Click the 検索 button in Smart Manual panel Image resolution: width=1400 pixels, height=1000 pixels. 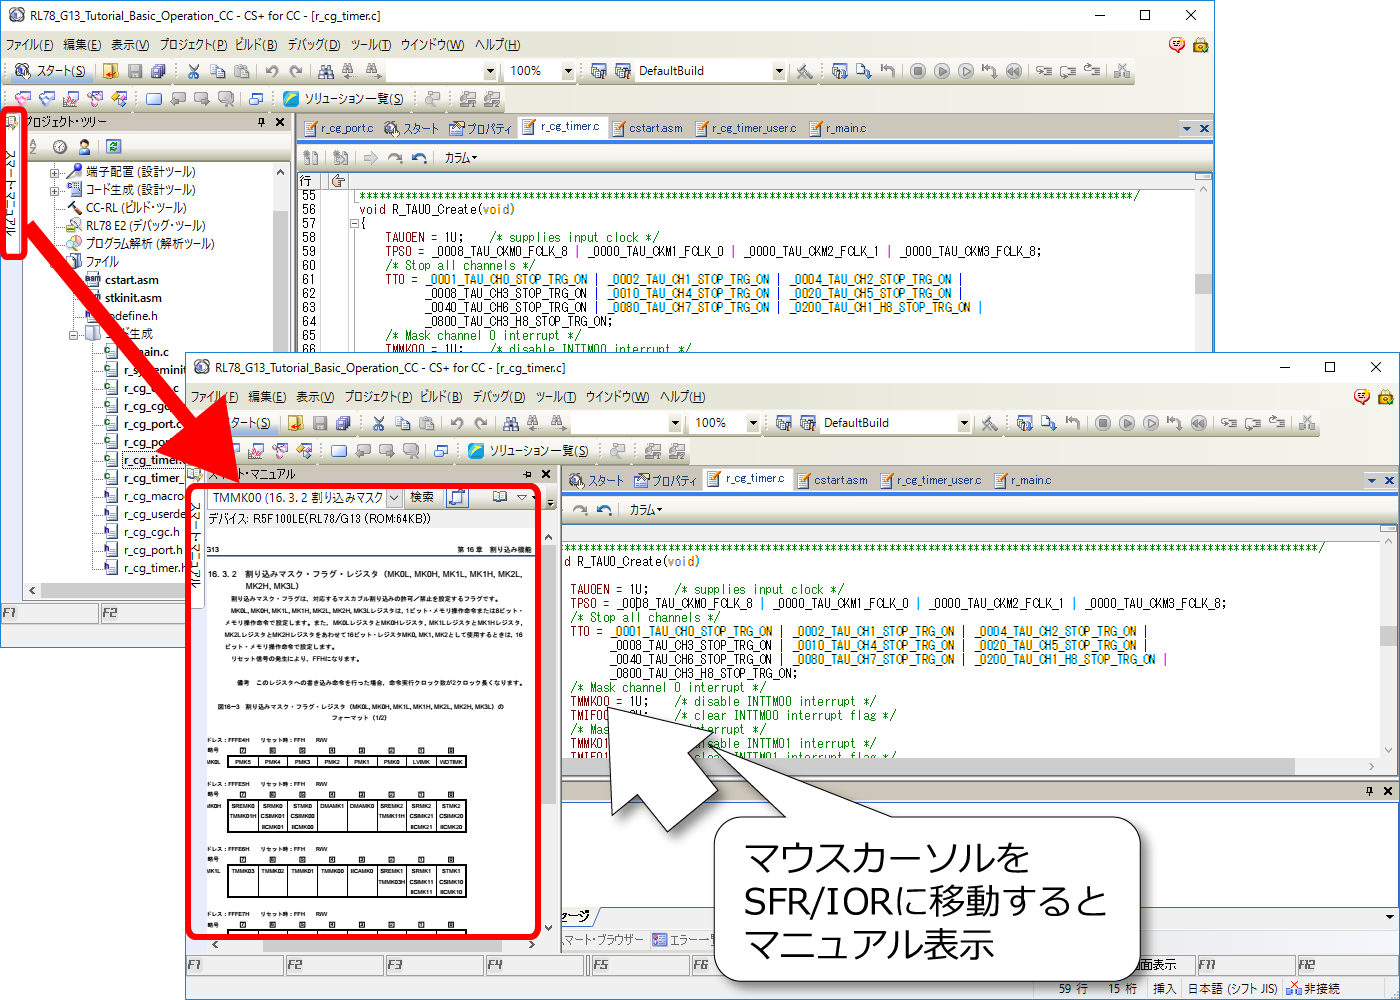pyautogui.click(x=422, y=497)
